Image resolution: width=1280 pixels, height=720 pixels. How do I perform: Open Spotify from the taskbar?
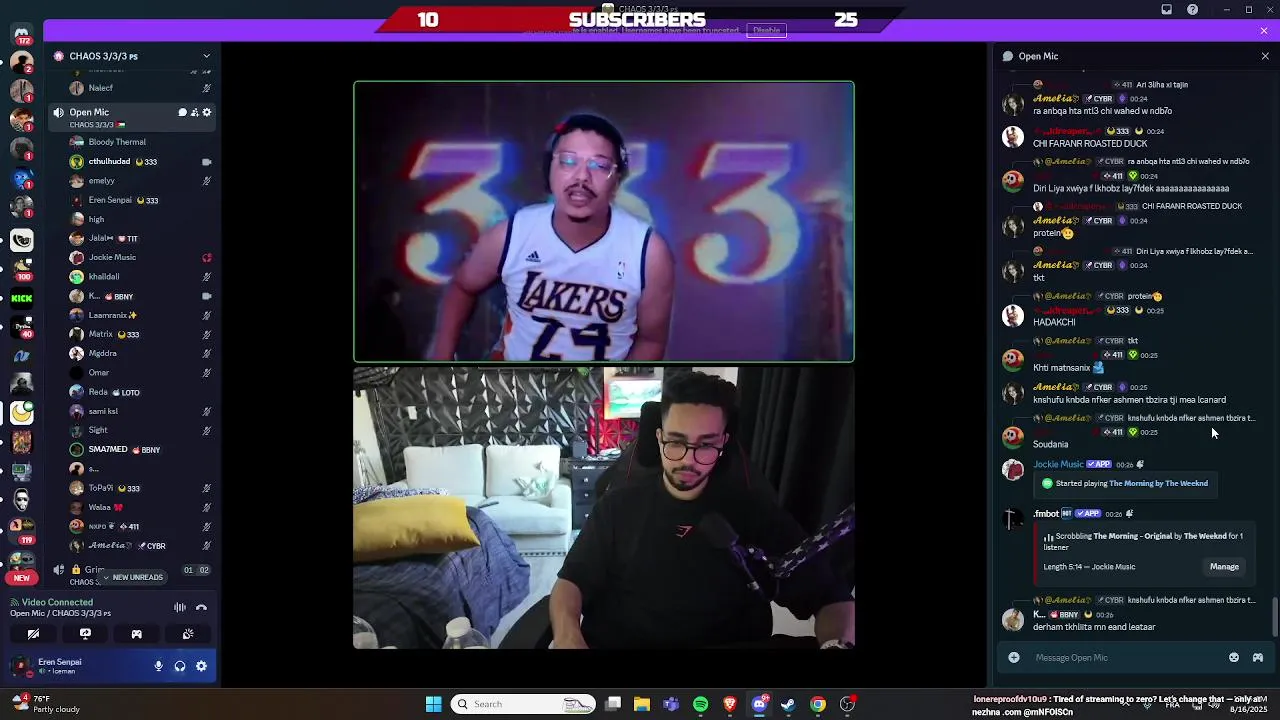700,704
